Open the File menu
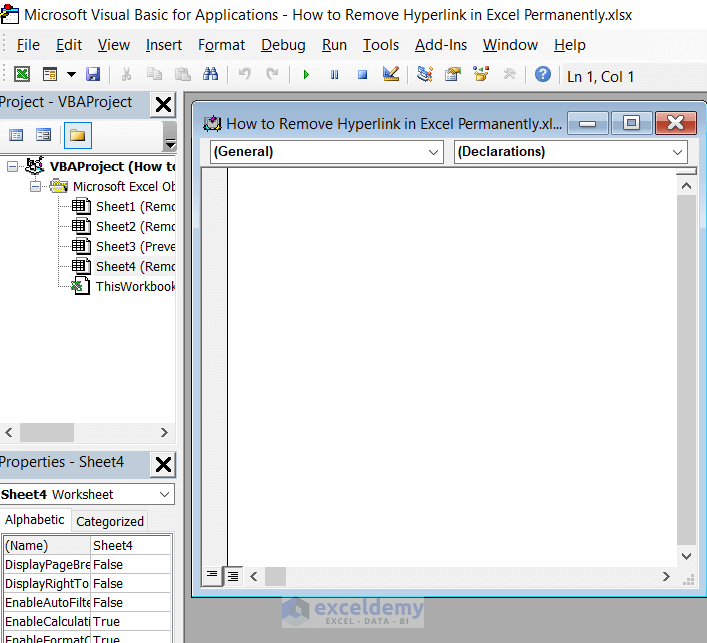The width and height of the screenshot is (707, 643). point(28,45)
